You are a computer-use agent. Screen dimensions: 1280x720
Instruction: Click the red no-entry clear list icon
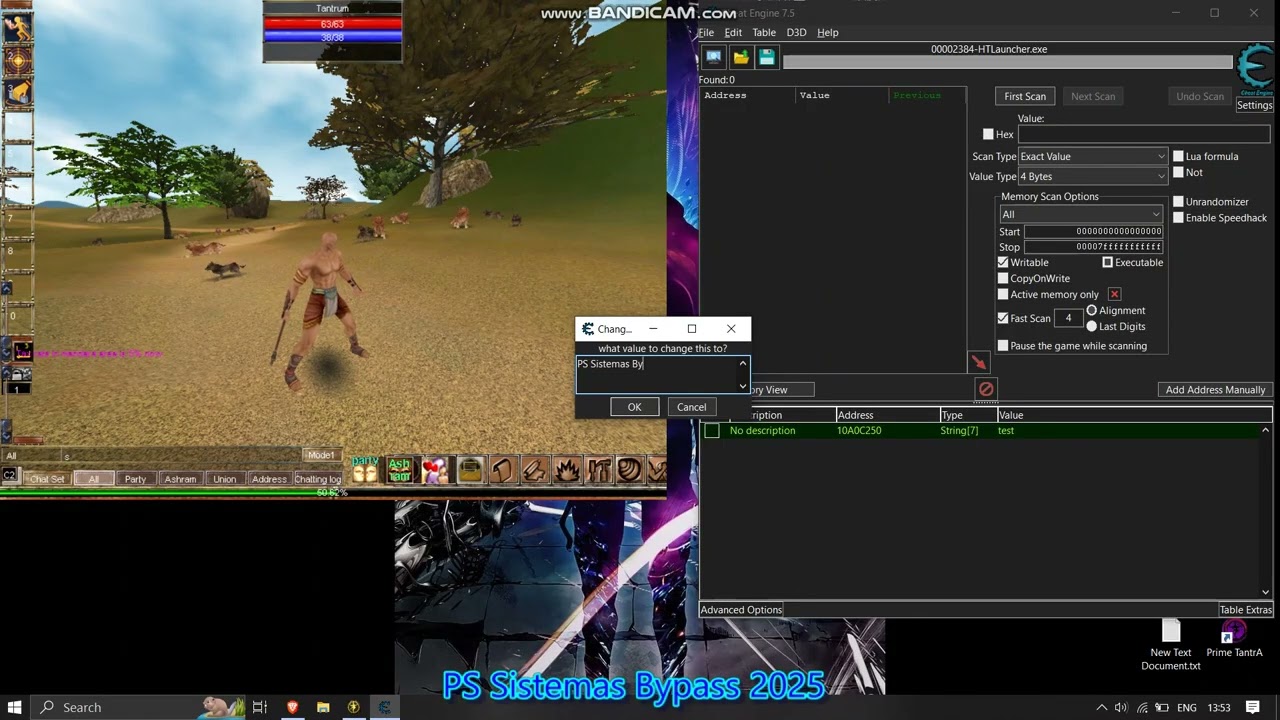click(x=986, y=389)
